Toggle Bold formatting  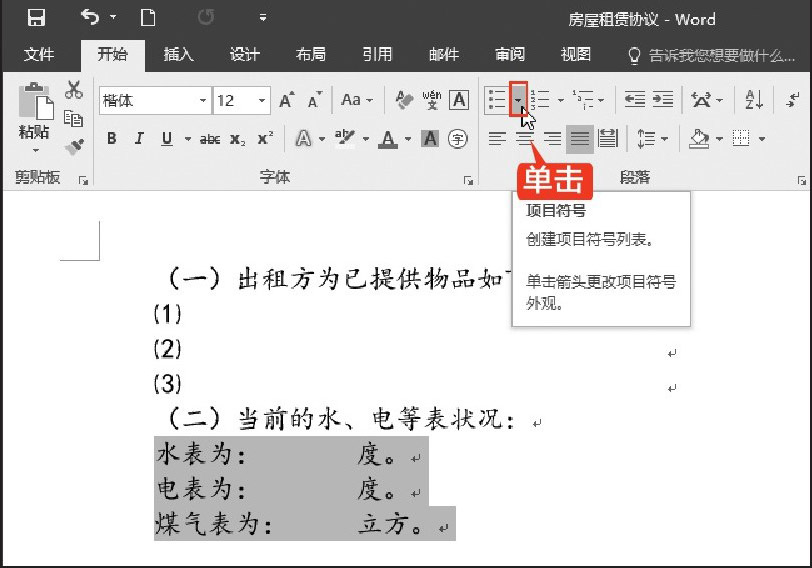click(112, 139)
